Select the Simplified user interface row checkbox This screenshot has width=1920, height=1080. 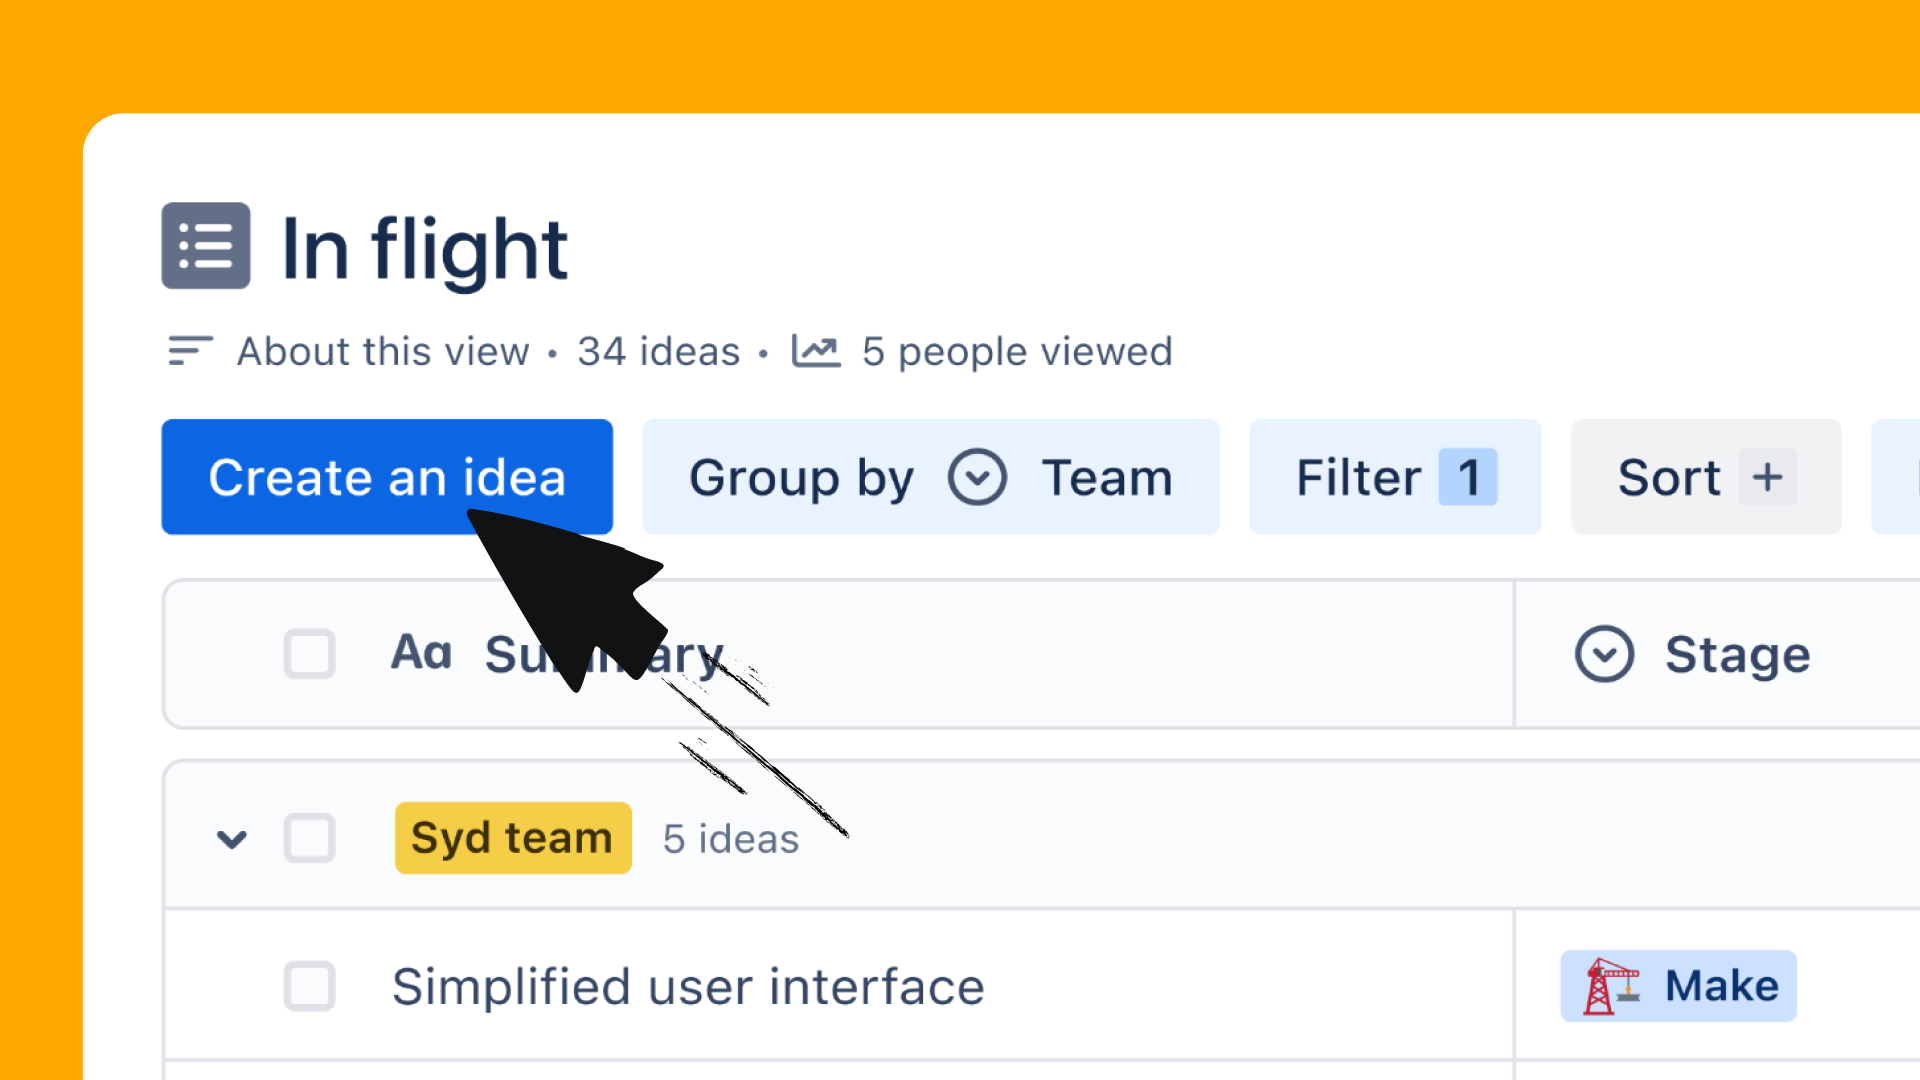[x=309, y=986]
